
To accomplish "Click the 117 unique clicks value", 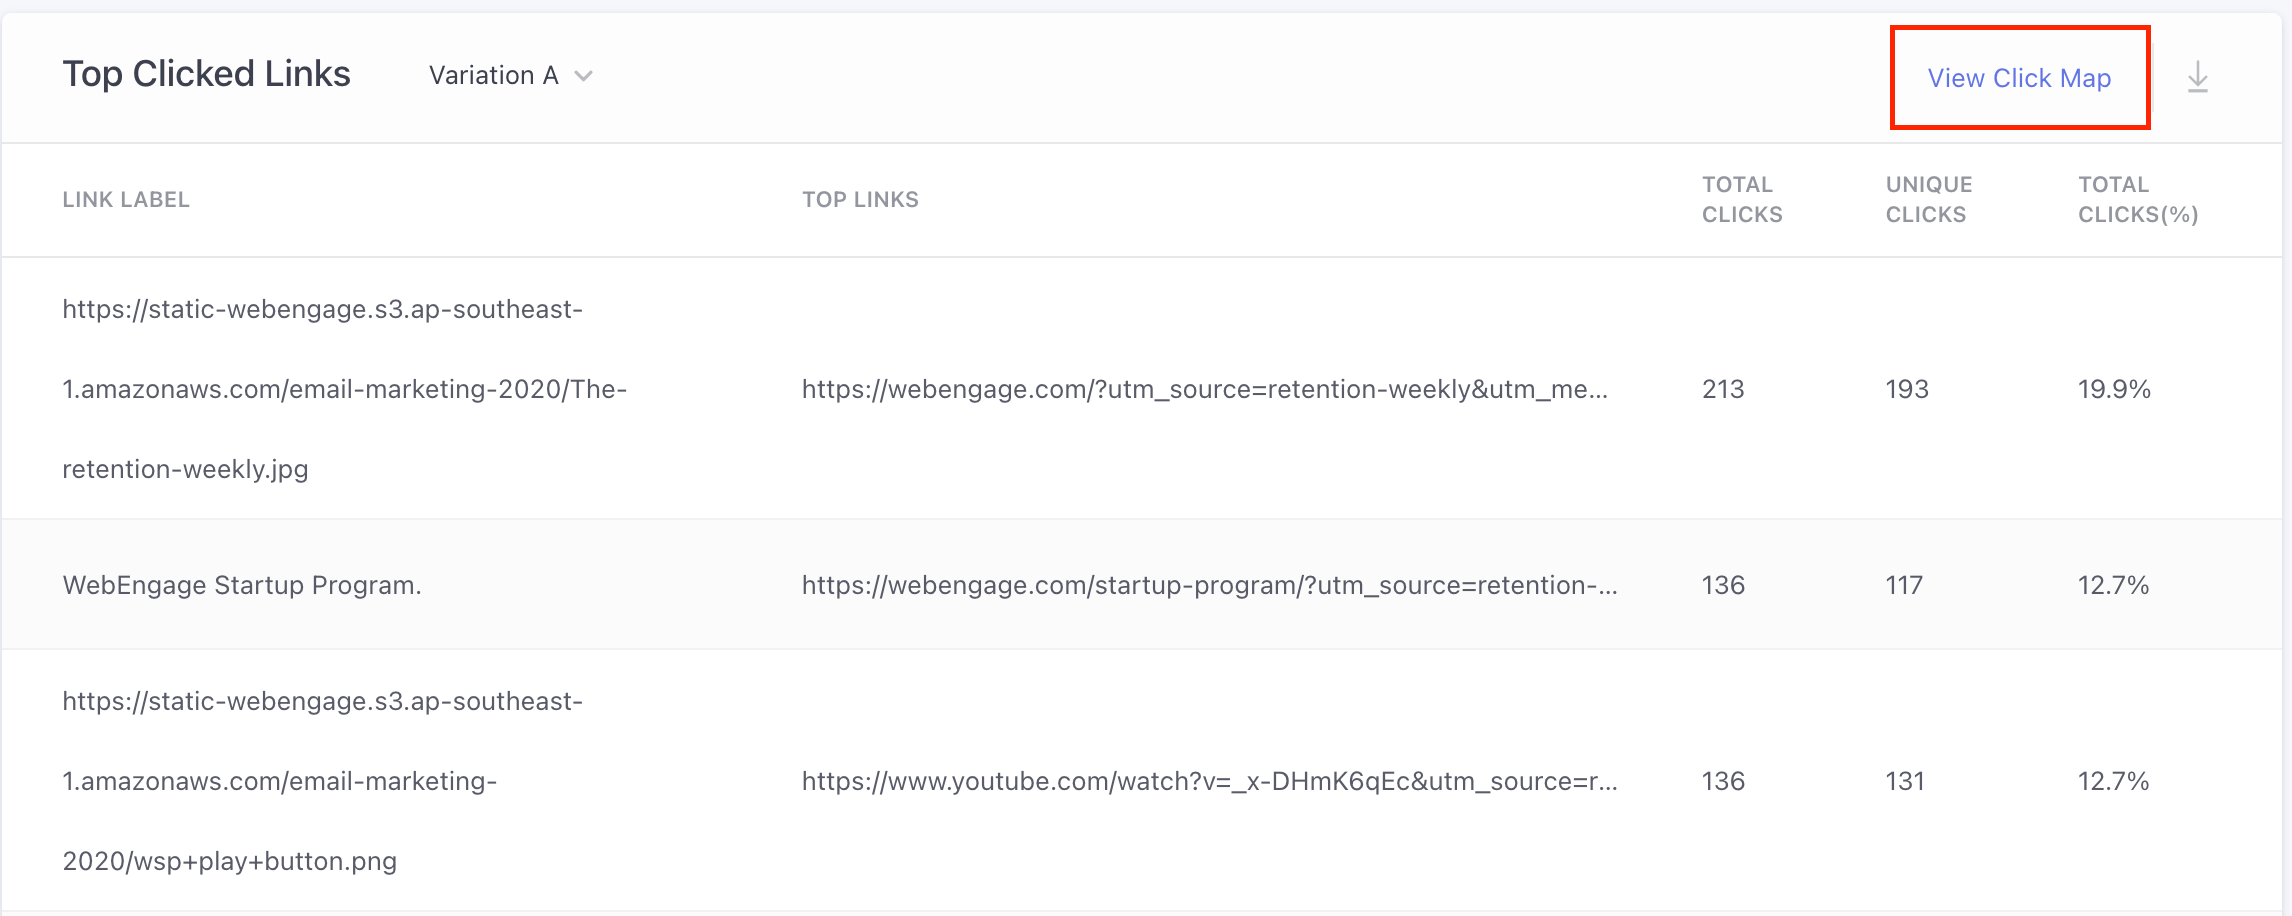I will (x=1904, y=585).
